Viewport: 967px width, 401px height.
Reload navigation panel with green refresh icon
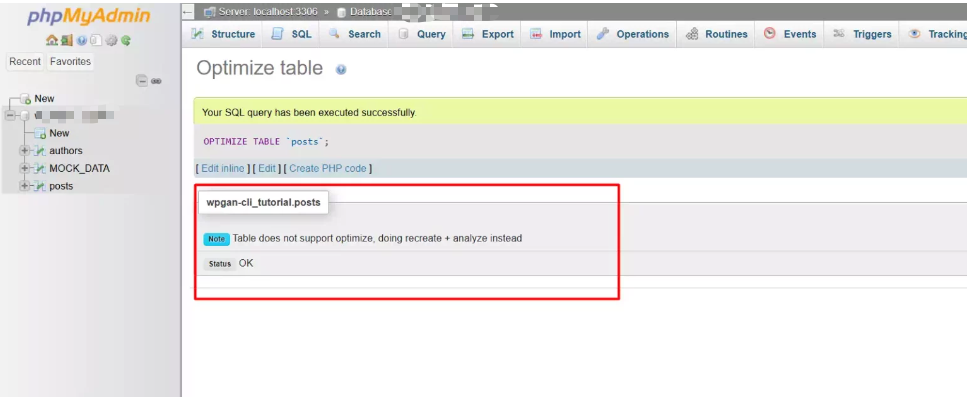coord(126,41)
